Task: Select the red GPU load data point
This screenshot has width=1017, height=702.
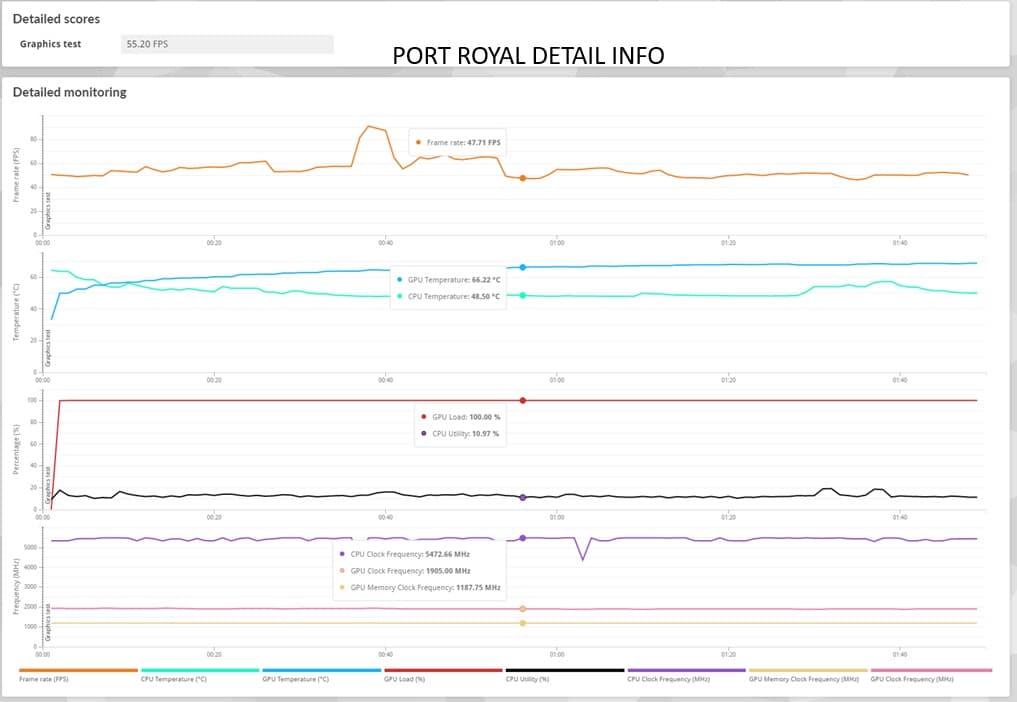Action: click(x=523, y=400)
